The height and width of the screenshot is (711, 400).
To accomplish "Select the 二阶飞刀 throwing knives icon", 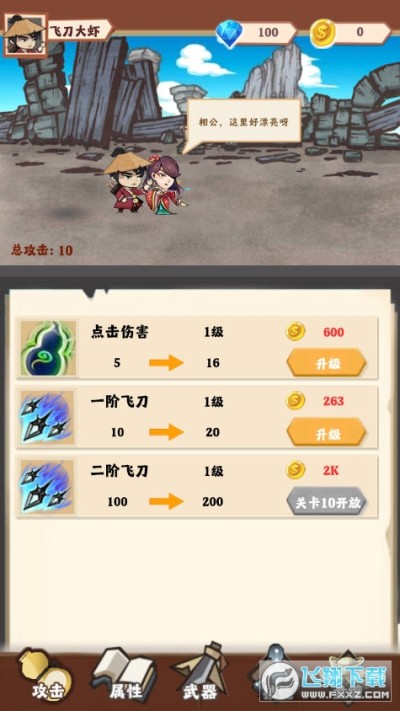I will (47, 487).
